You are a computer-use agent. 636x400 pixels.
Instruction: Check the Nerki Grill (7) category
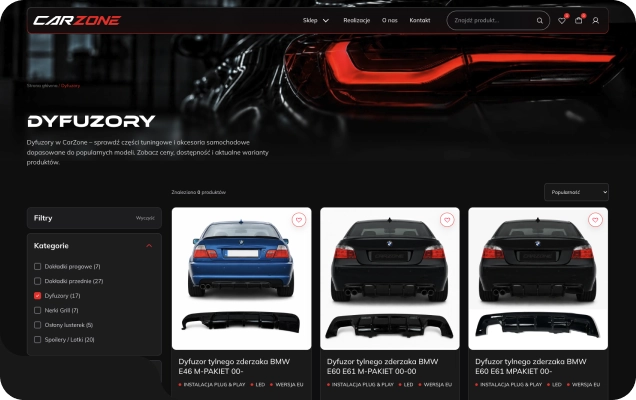pyautogui.click(x=37, y=310)
